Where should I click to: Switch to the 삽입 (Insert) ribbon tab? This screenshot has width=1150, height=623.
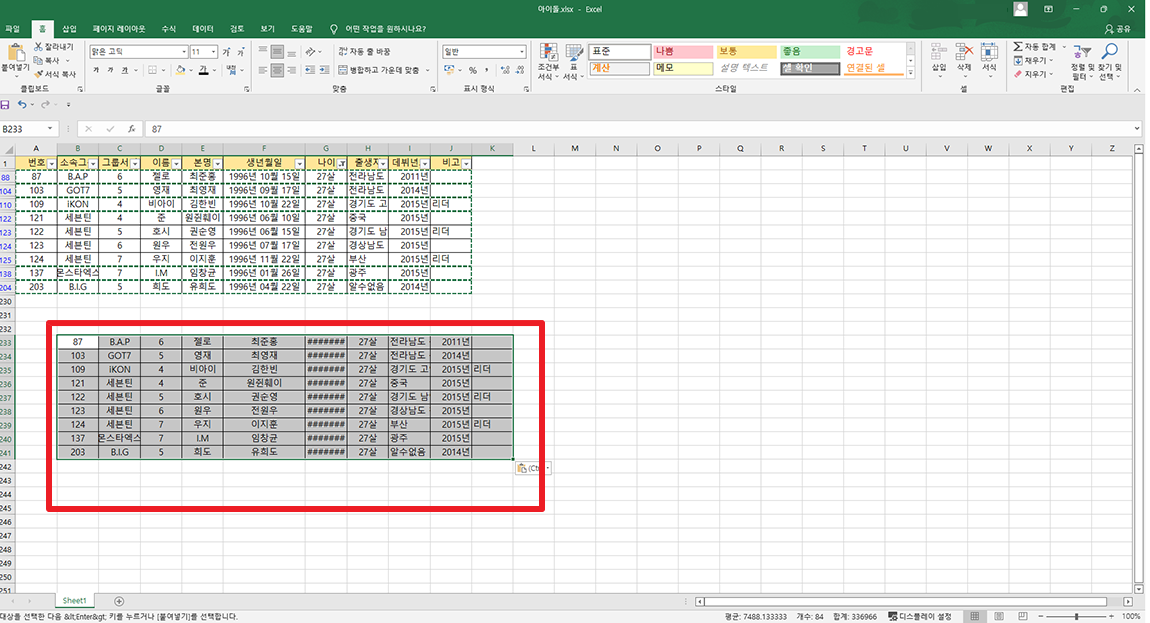69,29
